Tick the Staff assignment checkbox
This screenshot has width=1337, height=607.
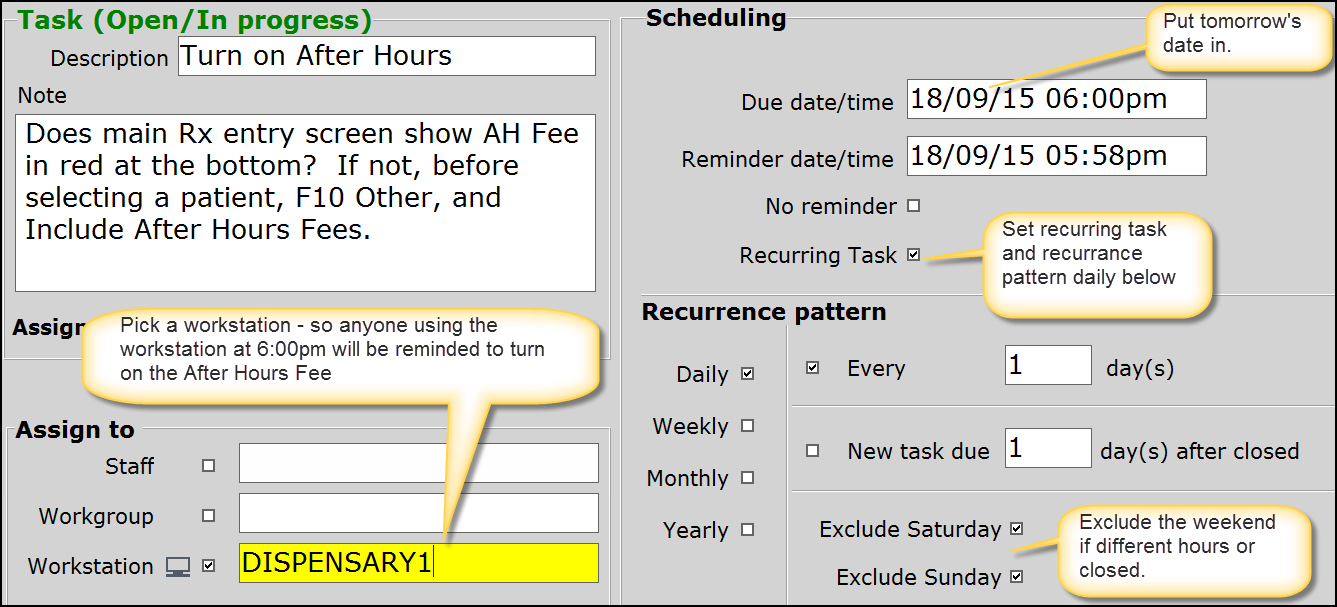209,465
